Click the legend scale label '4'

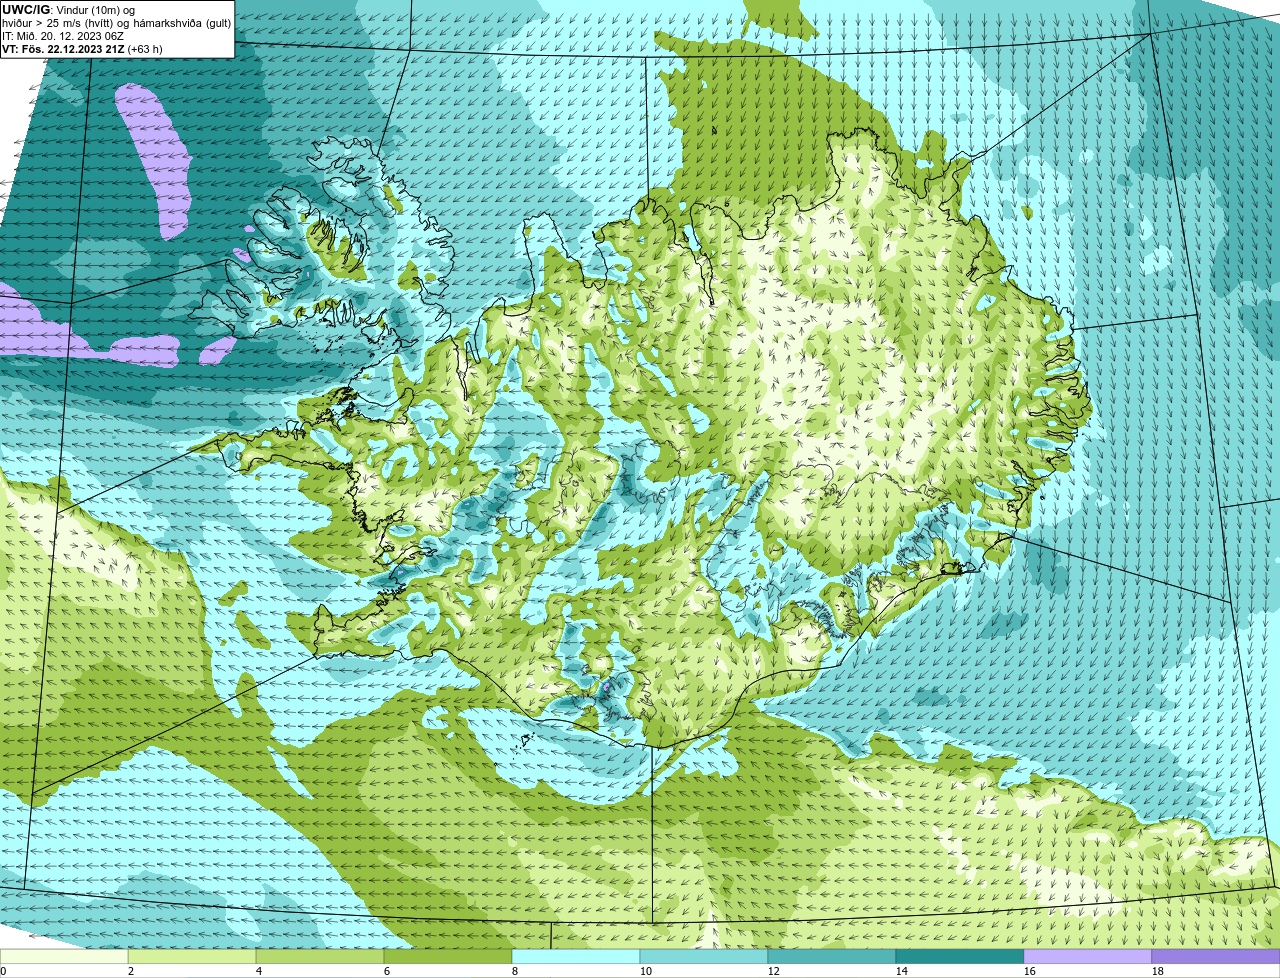259,971
